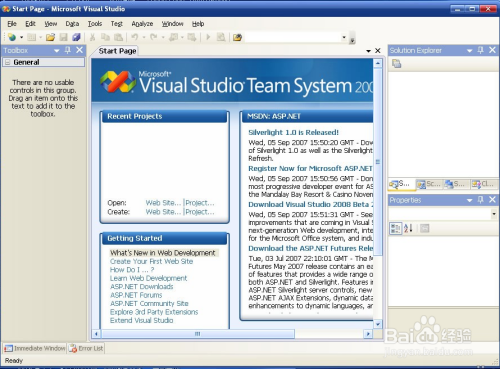Open the Help menu
Image resolution: width=500 pixels, height=369 pixels.
[198, 24]
